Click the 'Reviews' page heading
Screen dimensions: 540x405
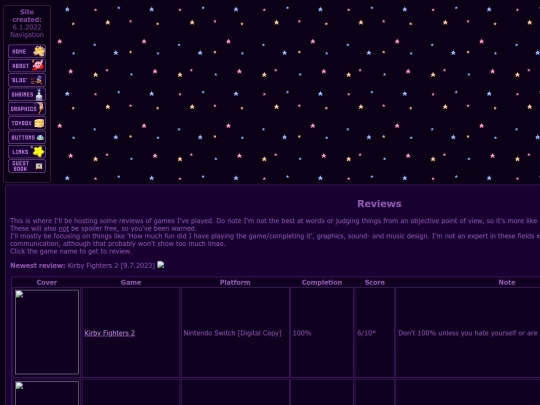[x=379, y=204]
